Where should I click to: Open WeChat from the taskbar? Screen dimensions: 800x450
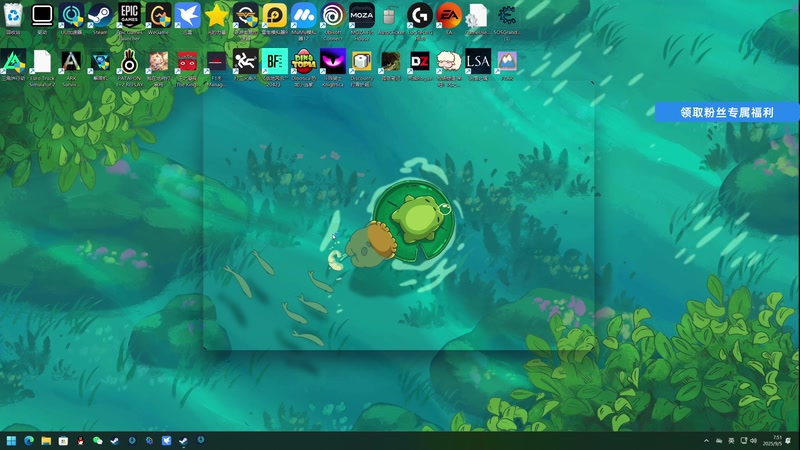click(x=97, y=440)
